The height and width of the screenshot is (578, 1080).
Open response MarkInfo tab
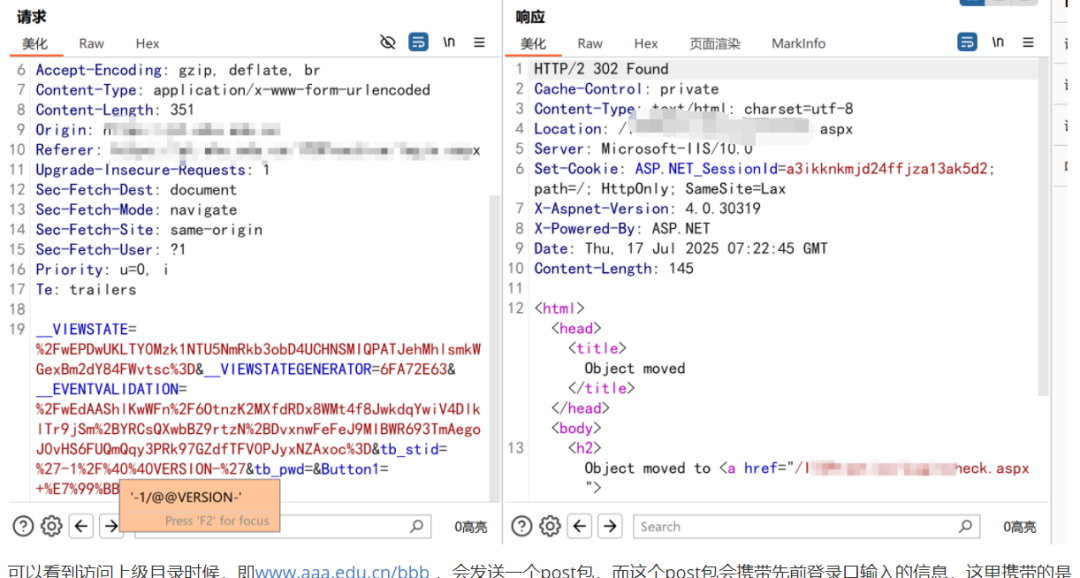pos(798,43)
